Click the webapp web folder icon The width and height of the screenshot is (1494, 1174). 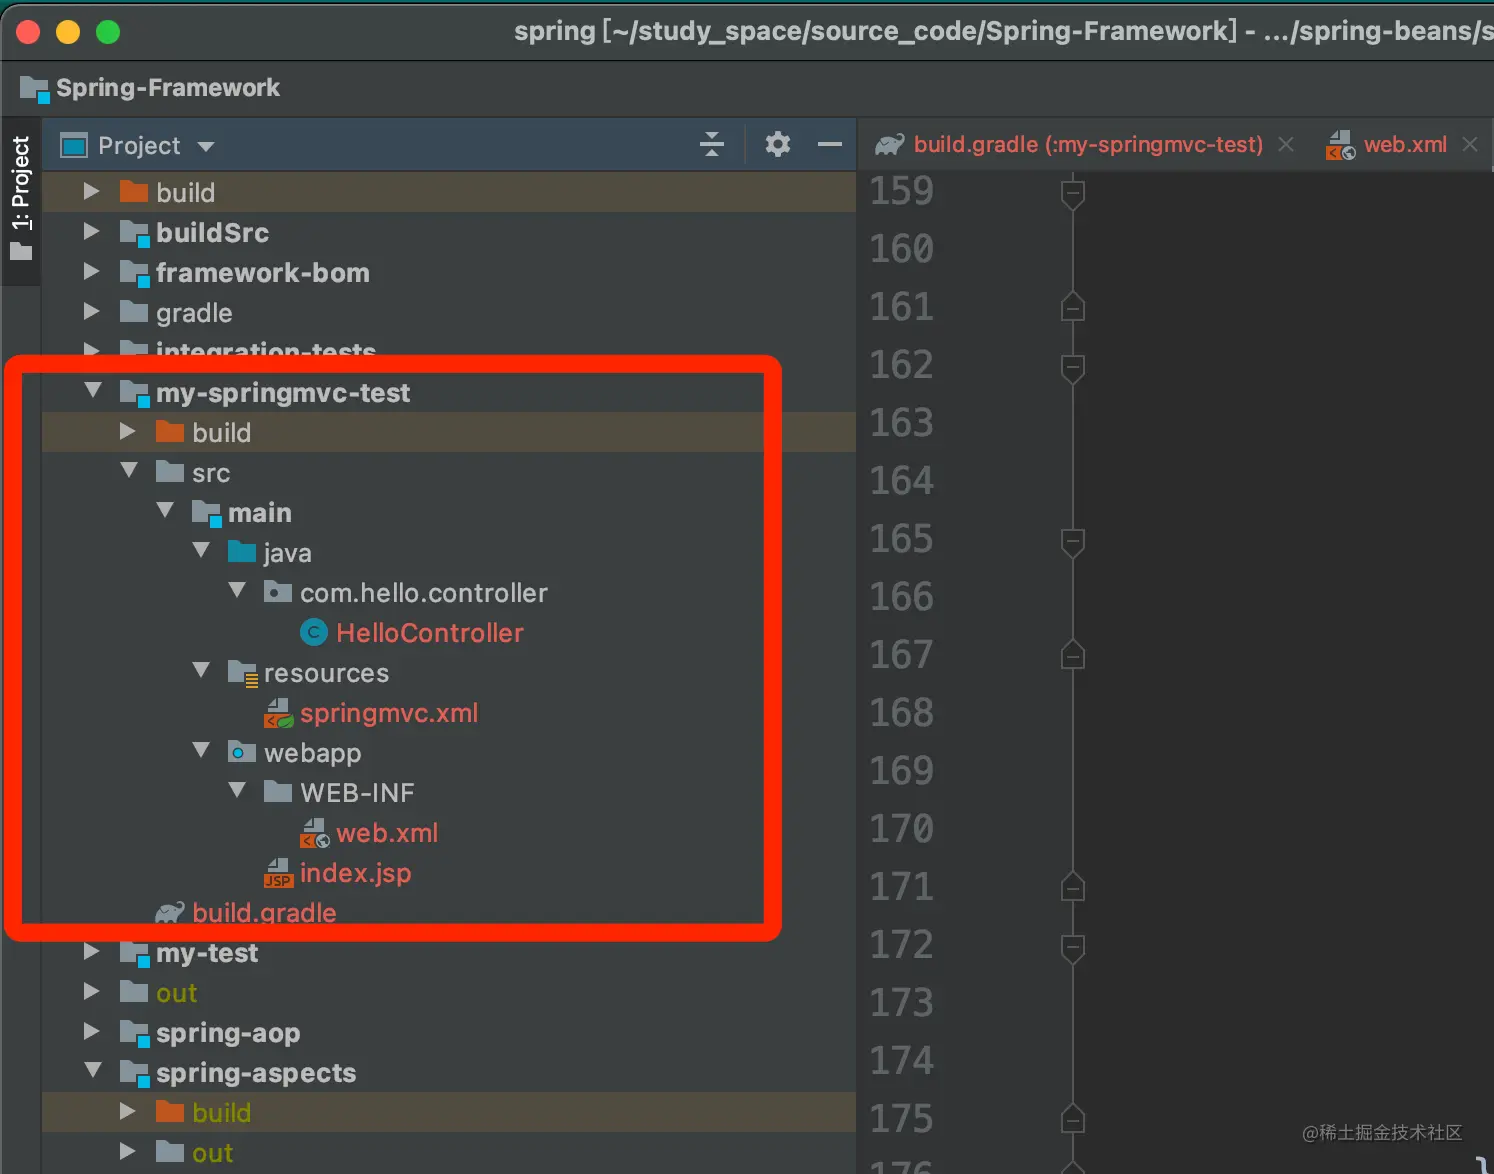pos(242,752)
